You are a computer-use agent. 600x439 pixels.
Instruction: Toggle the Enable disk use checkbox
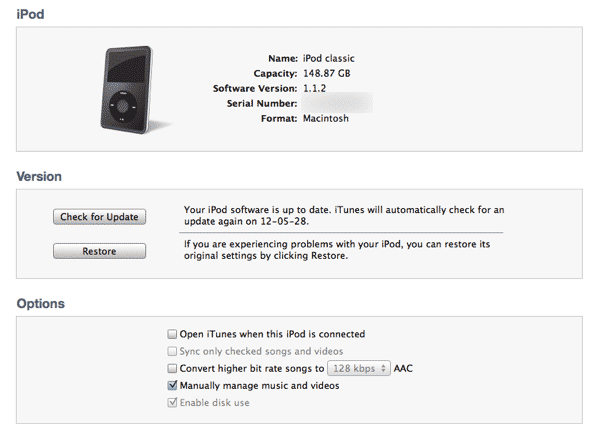pyautogui.click(x=173, y=402)
